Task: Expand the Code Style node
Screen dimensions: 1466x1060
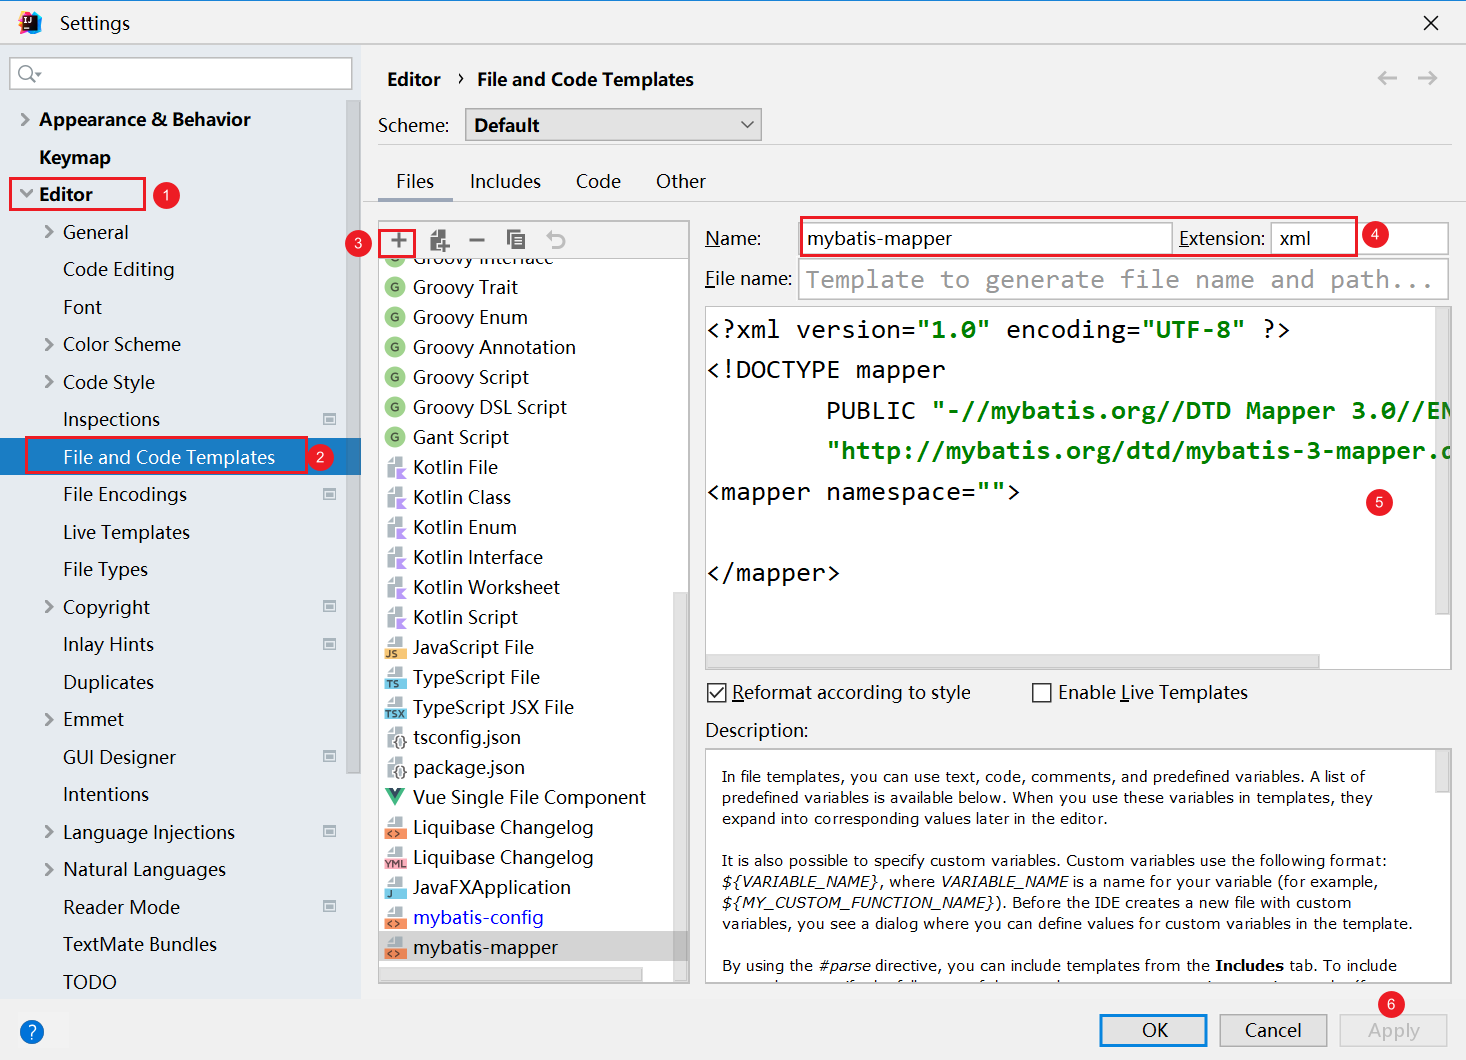Action: [49, 382]
